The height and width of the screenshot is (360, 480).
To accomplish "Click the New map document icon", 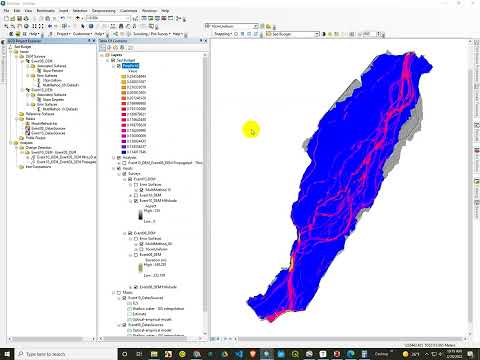I will point(6,19).
